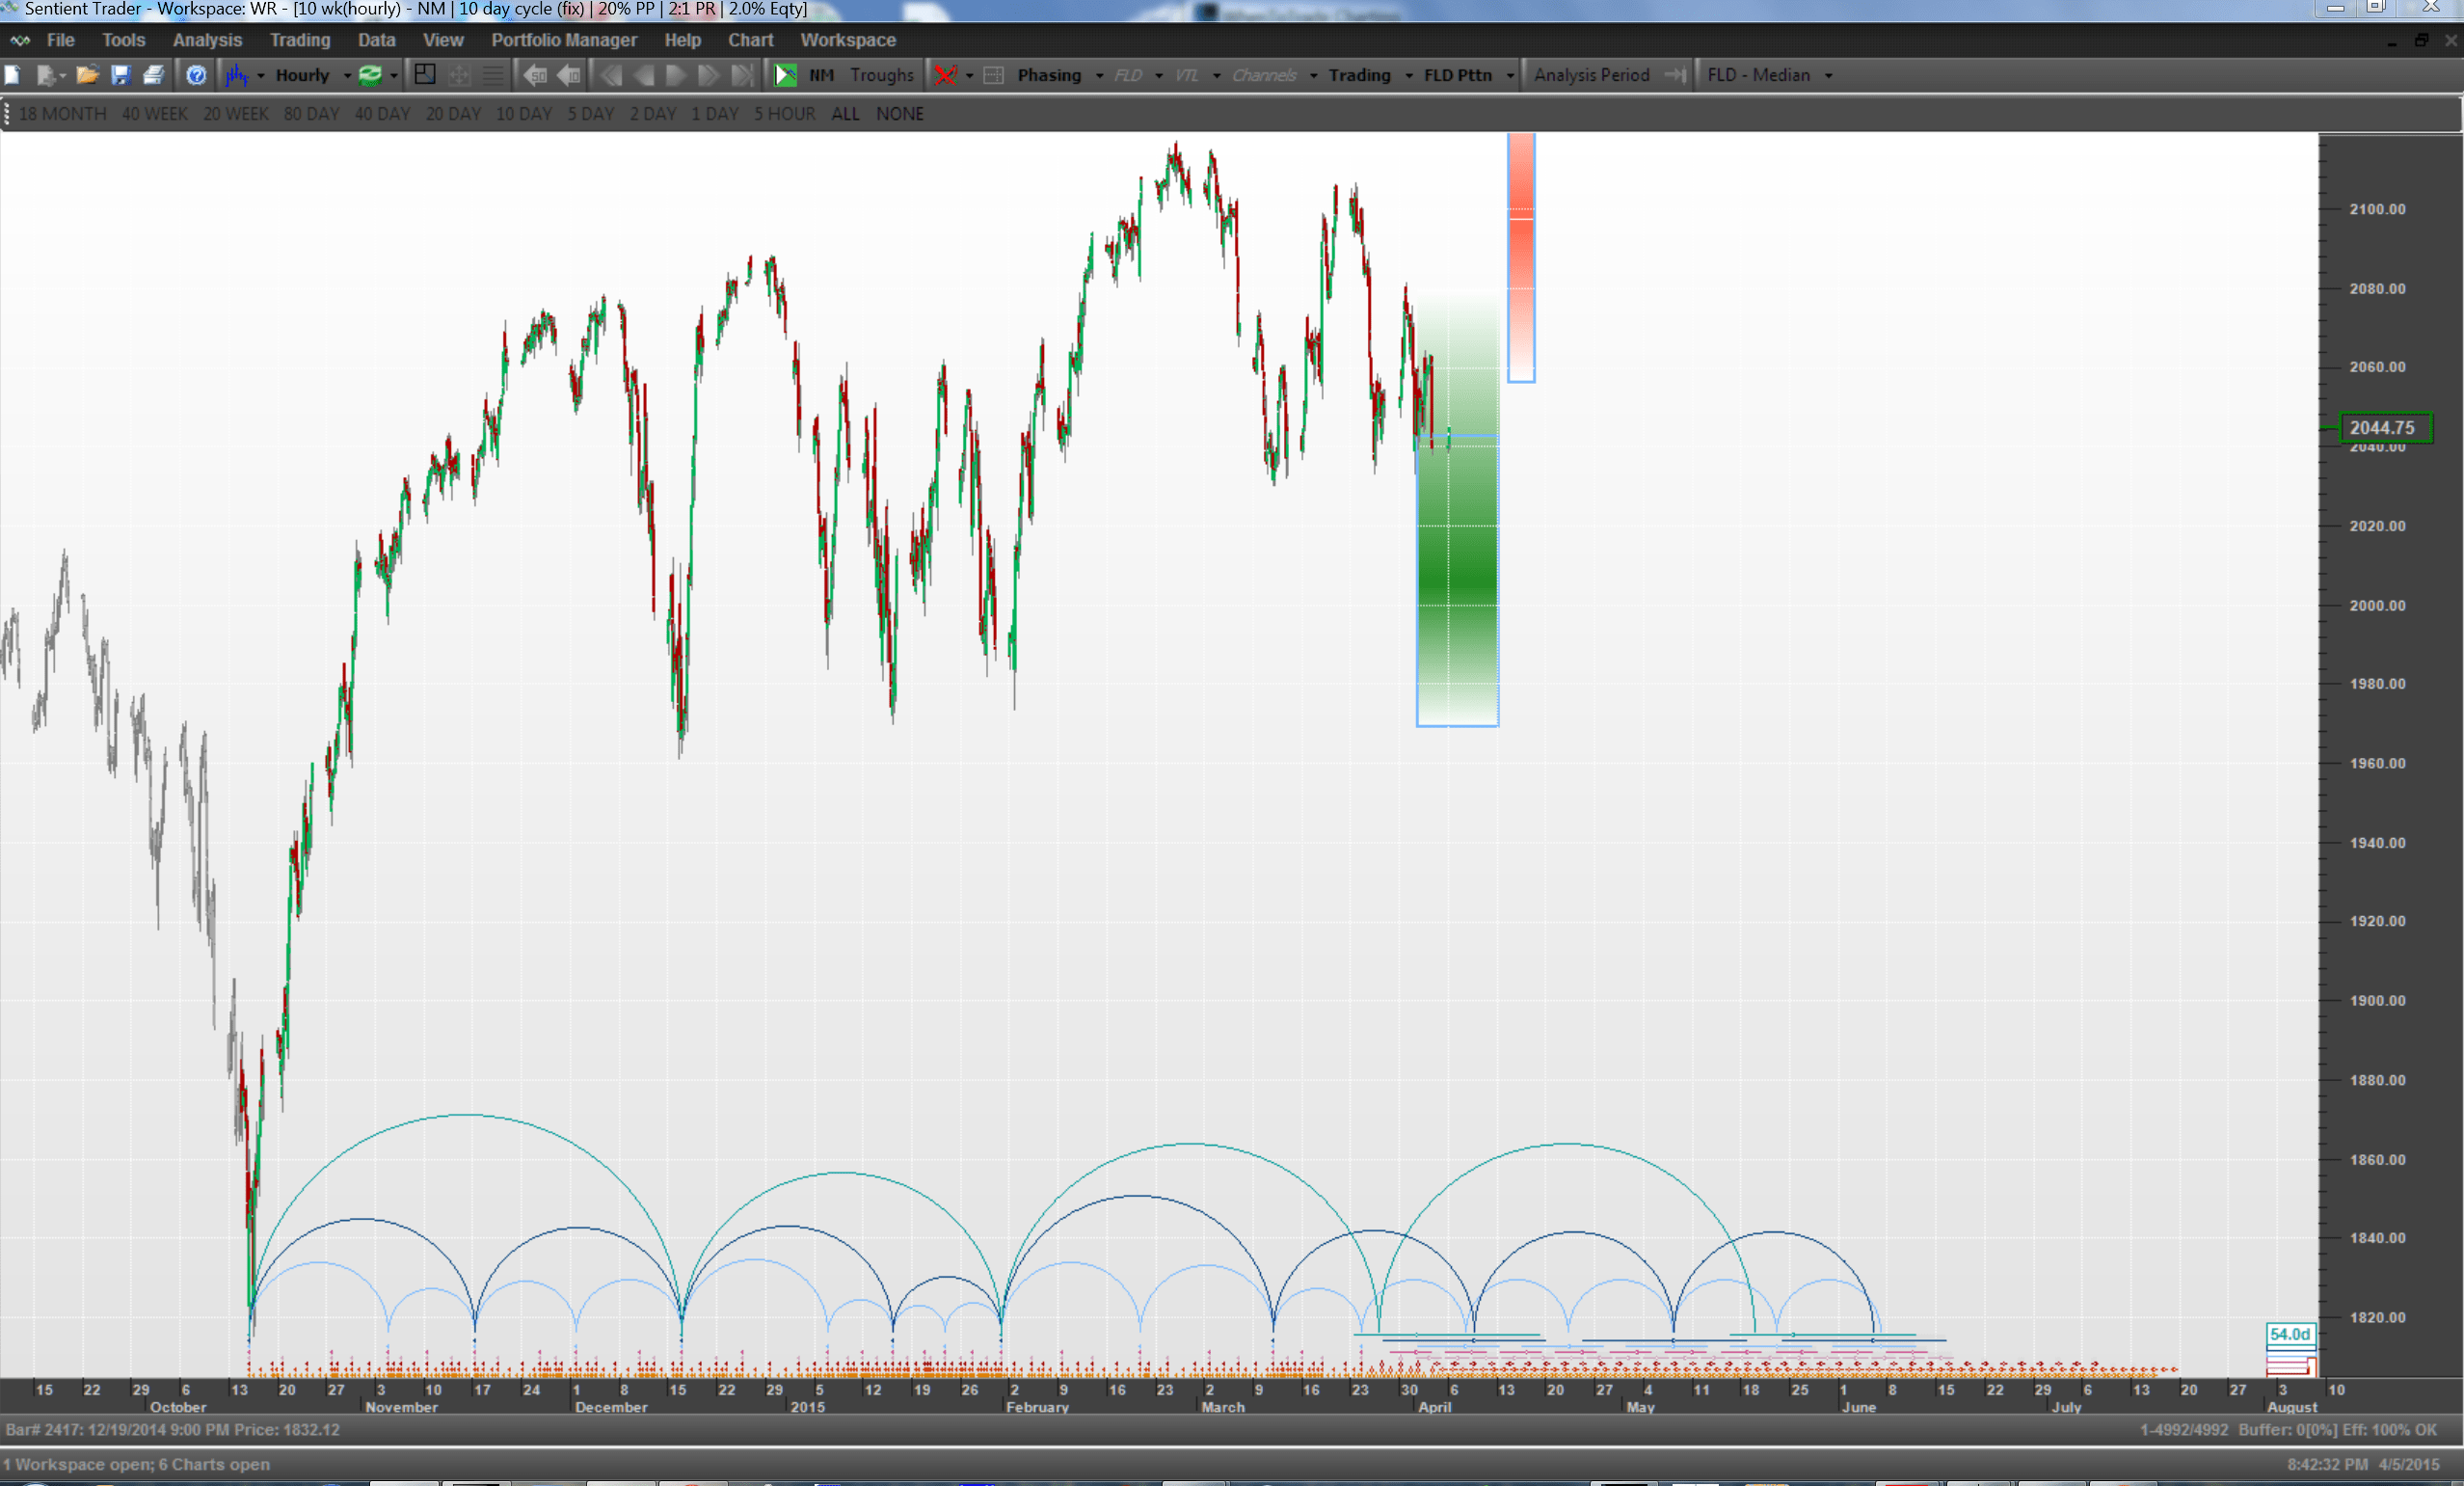The image size is (2464, 1486).
Task: Jump back 50 bars with the arrow icon
Action: 535,75
